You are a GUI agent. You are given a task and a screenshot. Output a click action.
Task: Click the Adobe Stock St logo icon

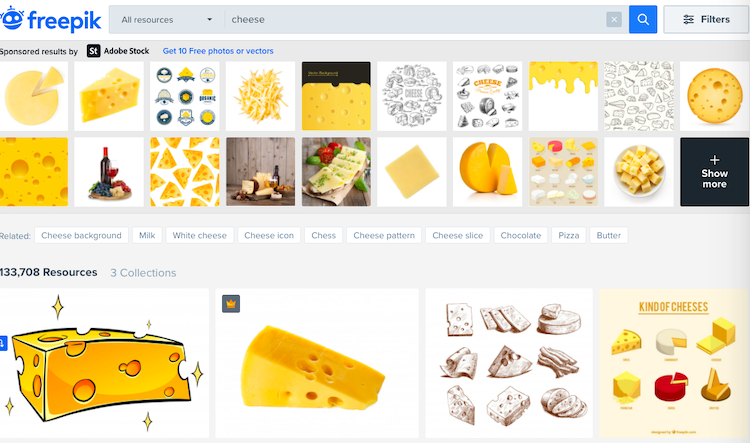[94, 51]
